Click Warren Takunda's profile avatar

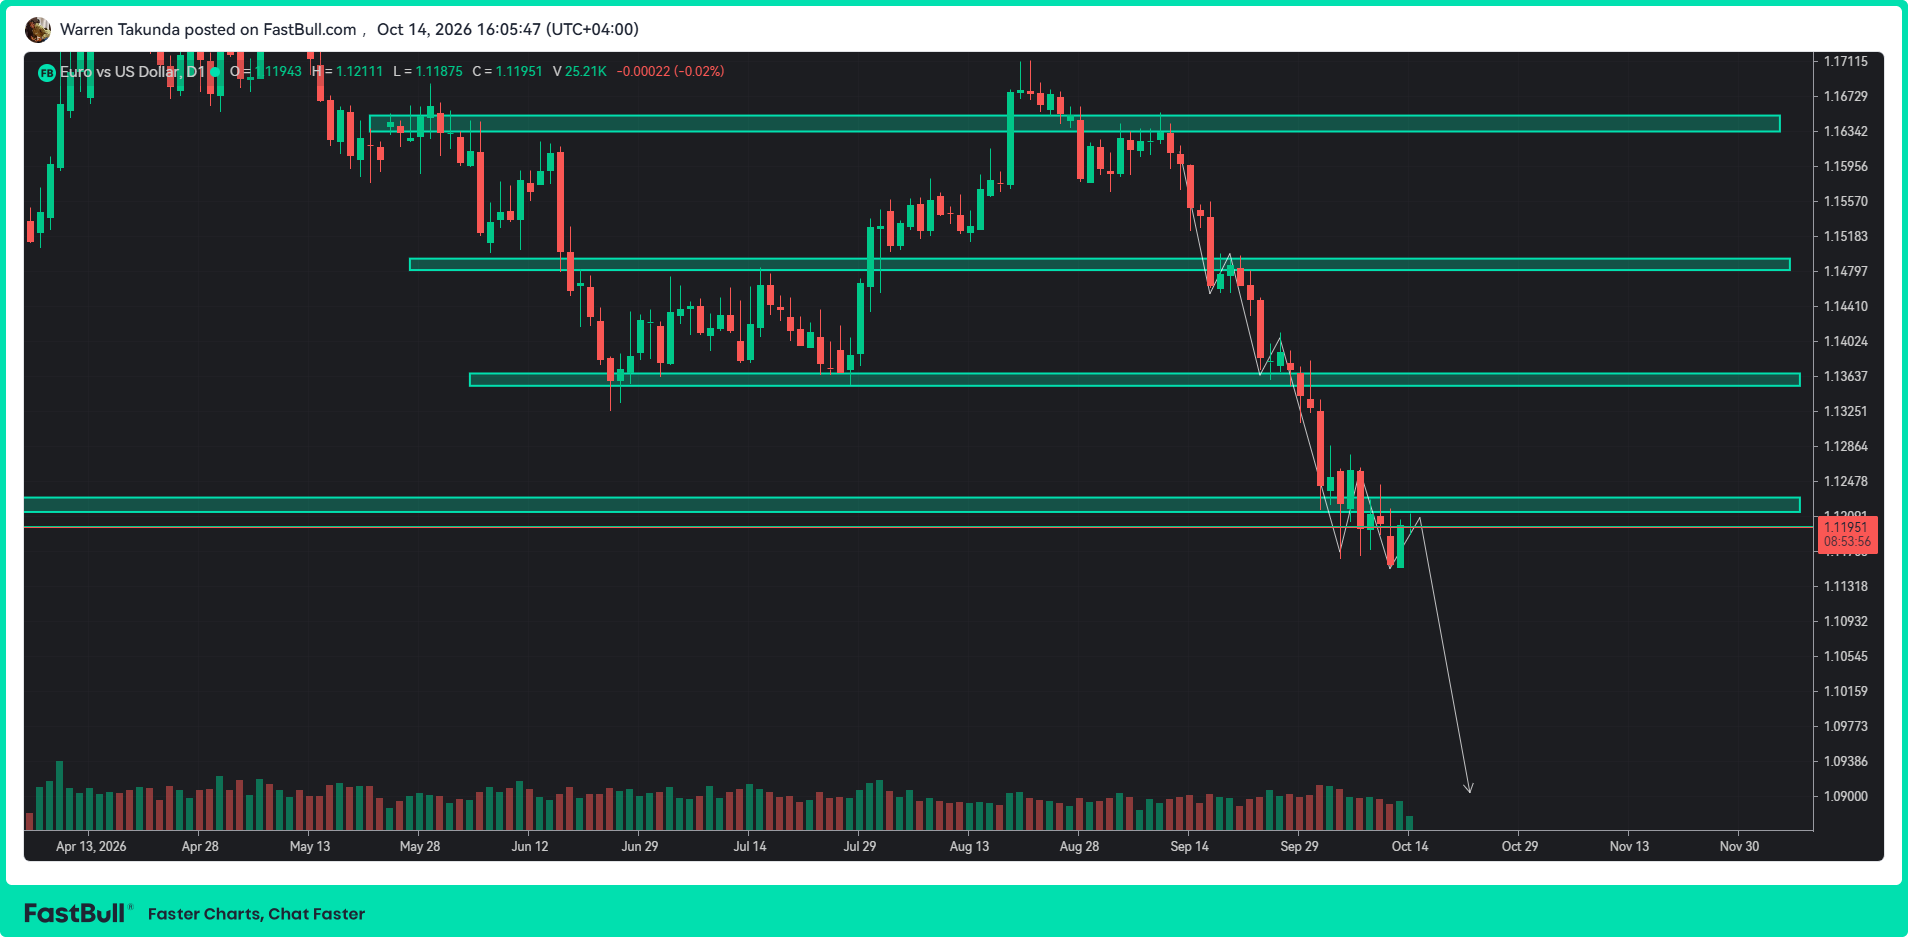tap(38, 30)
